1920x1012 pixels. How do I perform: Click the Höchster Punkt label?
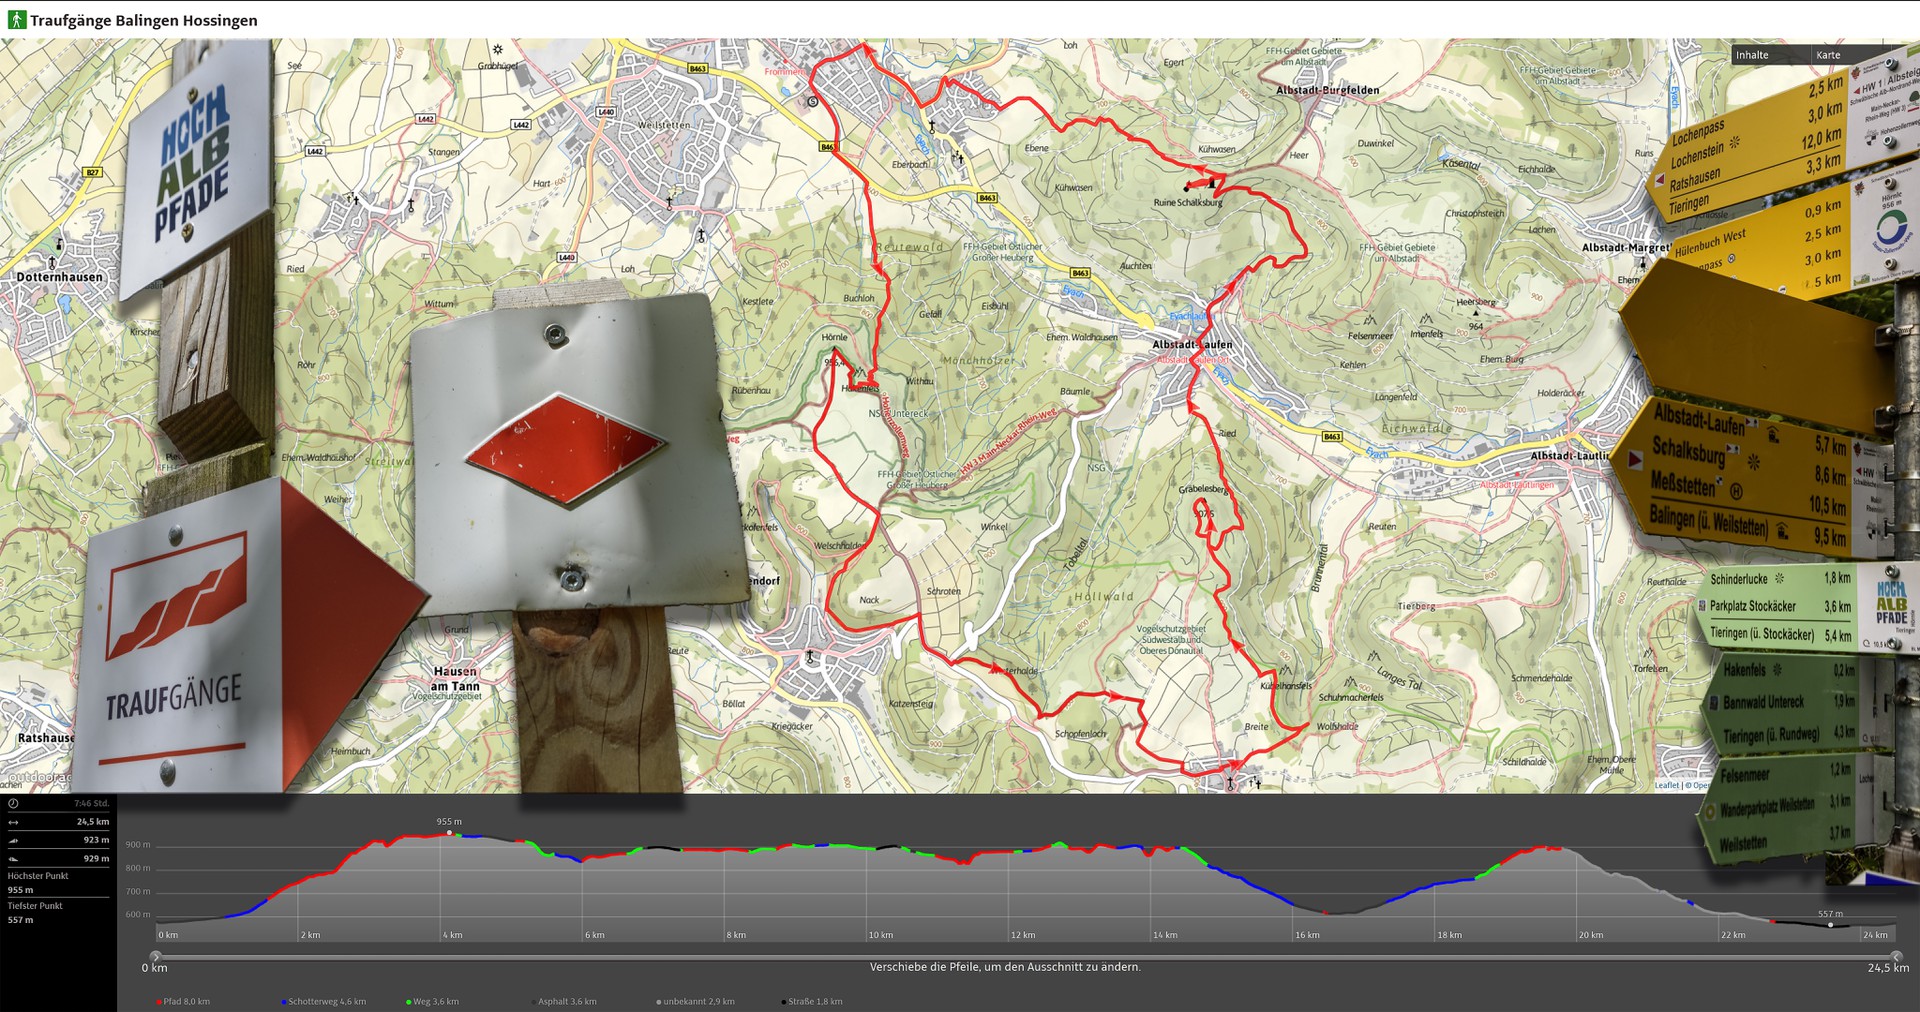(38, 876)
